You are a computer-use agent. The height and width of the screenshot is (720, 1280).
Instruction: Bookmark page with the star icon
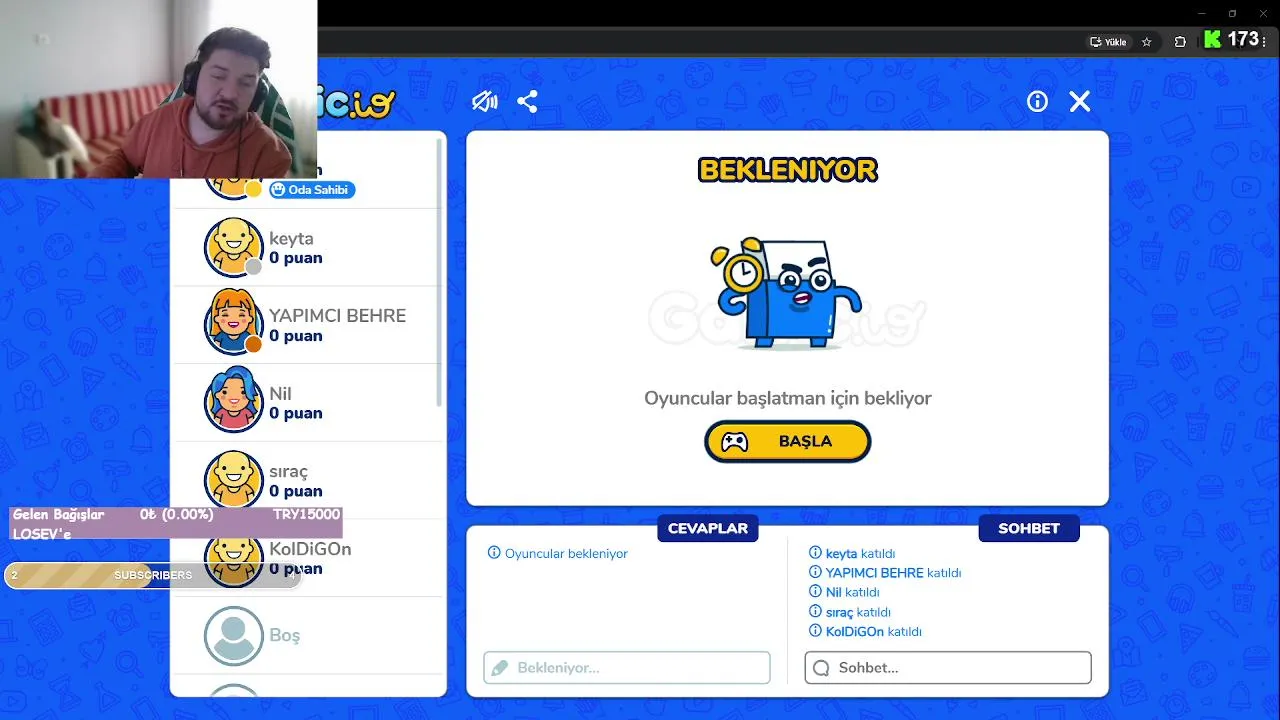click(x=1147, y=42)
